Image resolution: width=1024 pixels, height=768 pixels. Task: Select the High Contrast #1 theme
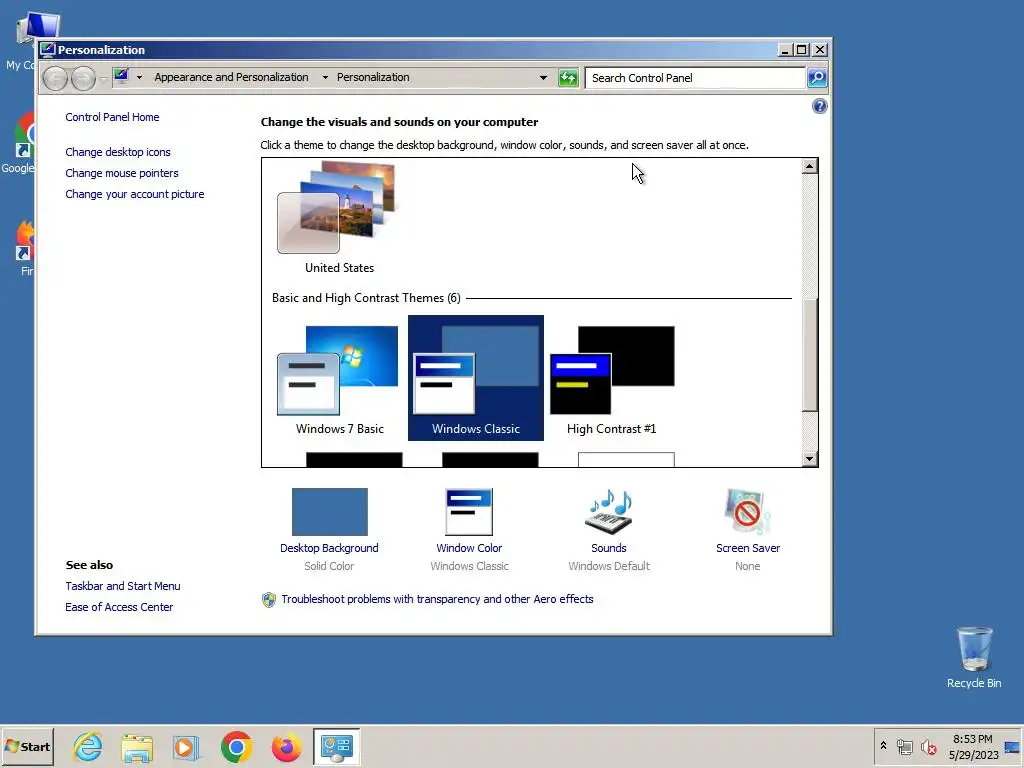[611, 378]
